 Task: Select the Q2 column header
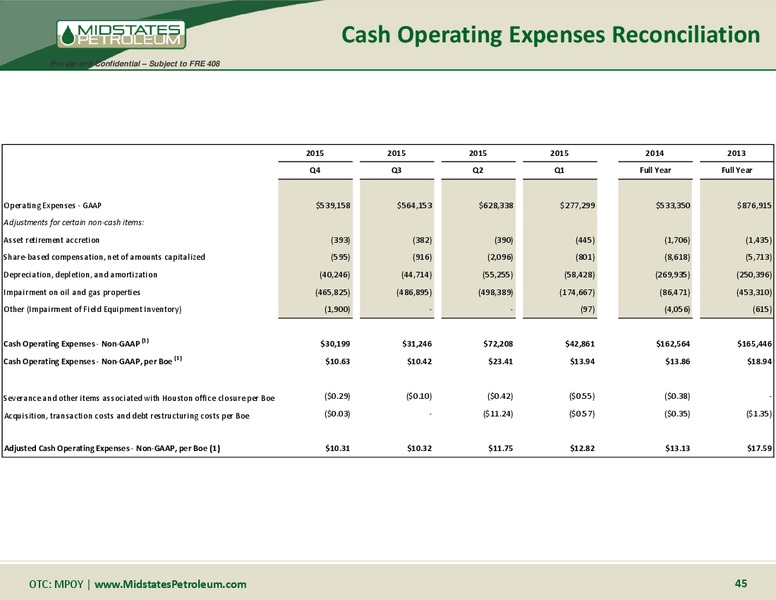pos(478,170)
